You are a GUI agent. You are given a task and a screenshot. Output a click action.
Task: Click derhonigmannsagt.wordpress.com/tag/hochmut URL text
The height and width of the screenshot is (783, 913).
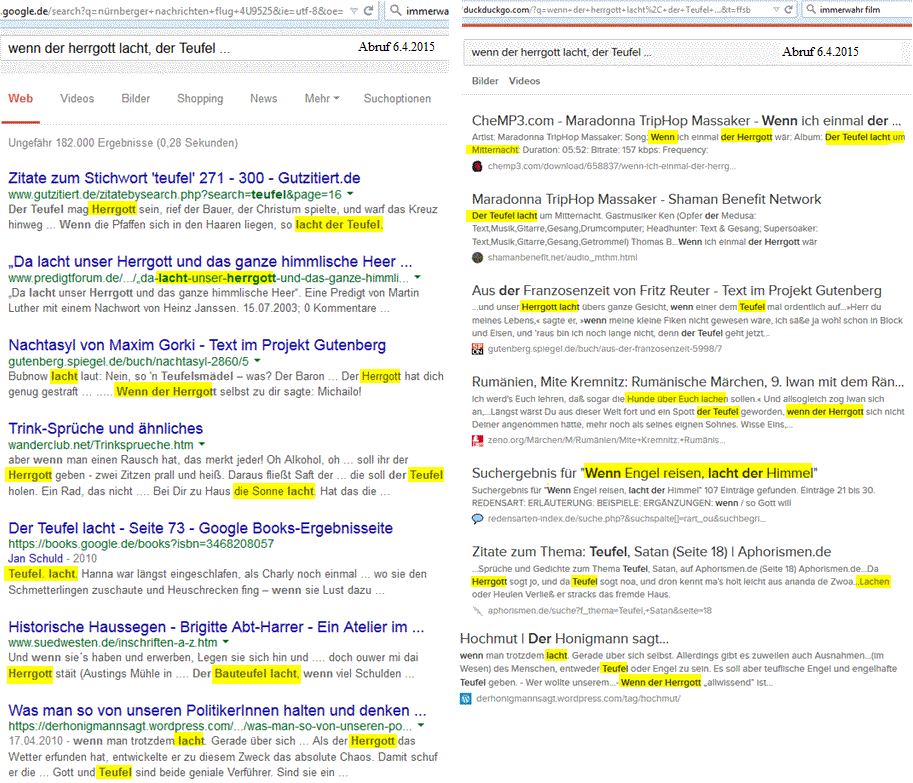tap(578, 699)
